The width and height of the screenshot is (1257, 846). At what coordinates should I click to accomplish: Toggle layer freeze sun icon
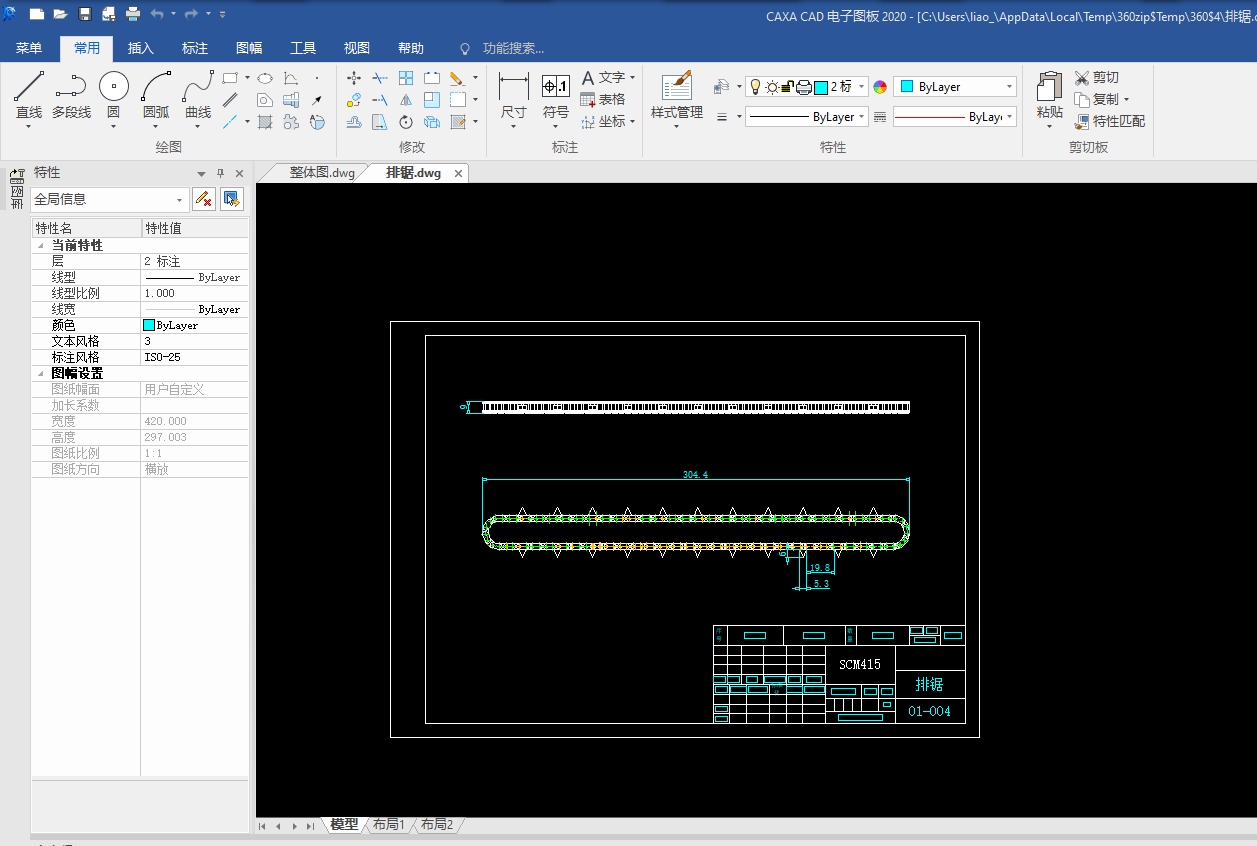click(x=772, y=87)
